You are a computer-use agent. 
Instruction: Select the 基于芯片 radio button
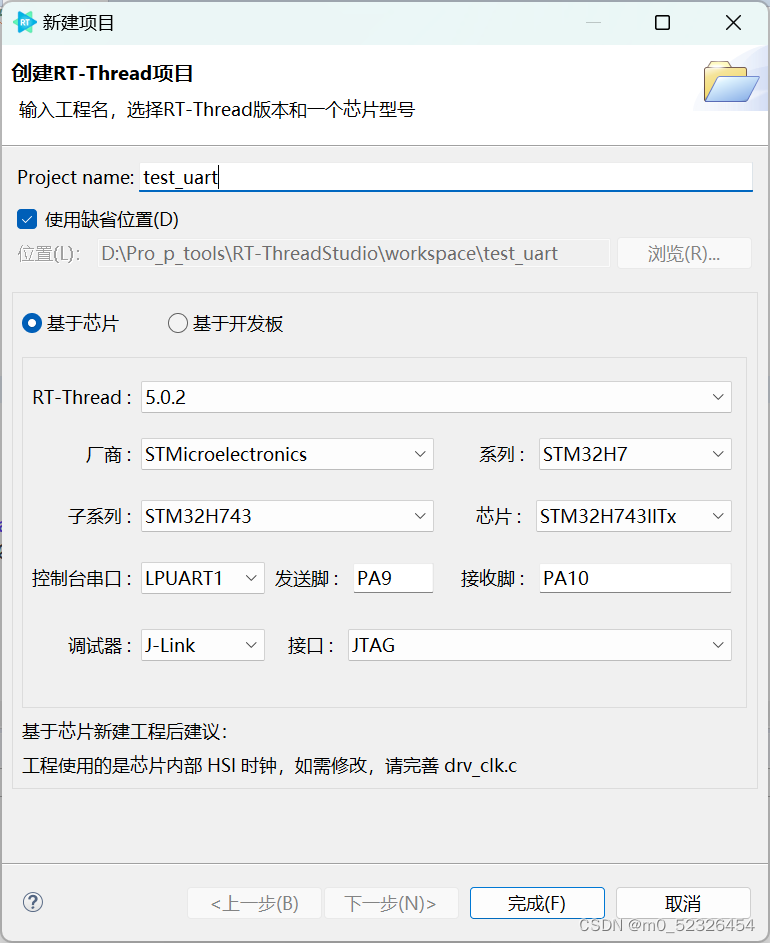(32, 324)
